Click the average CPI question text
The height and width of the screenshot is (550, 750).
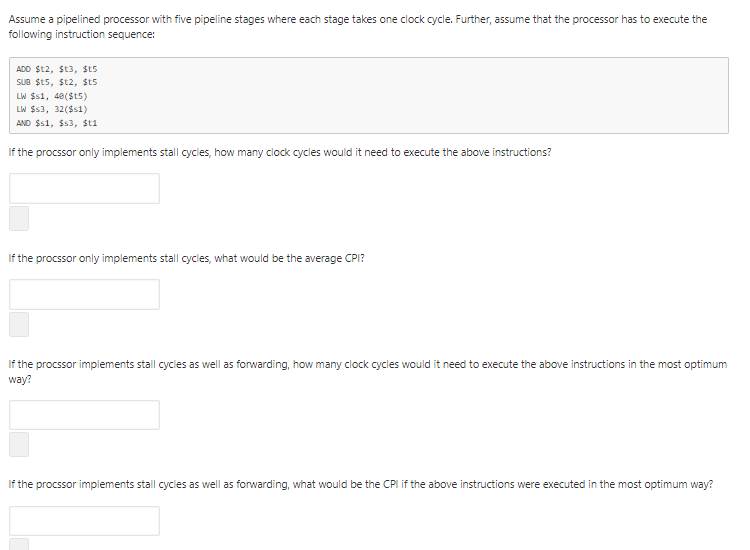(187, 259)
